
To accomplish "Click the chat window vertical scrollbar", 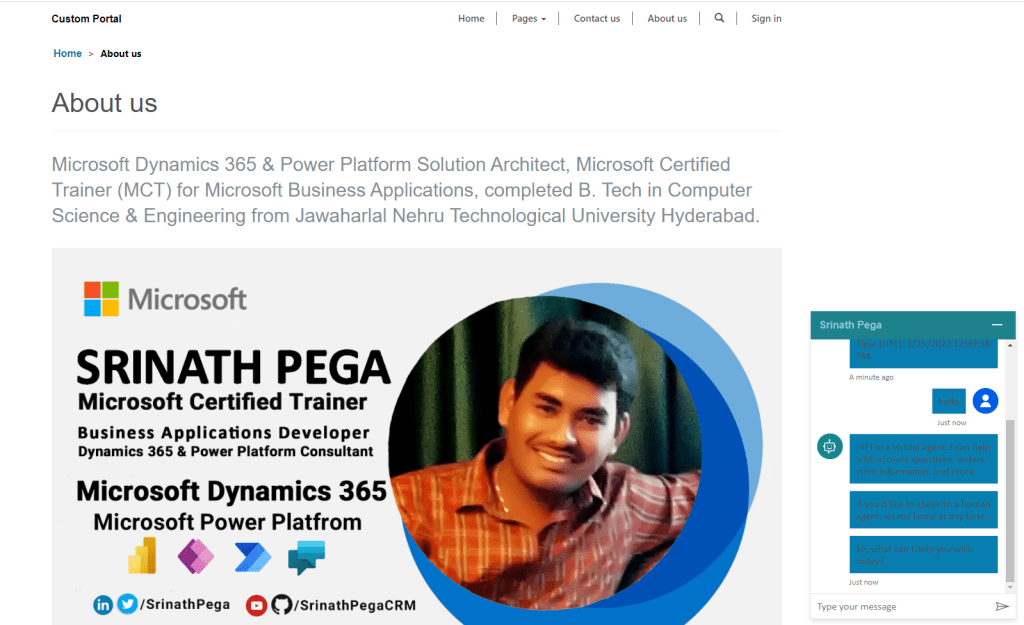I will coord(1009,500).
